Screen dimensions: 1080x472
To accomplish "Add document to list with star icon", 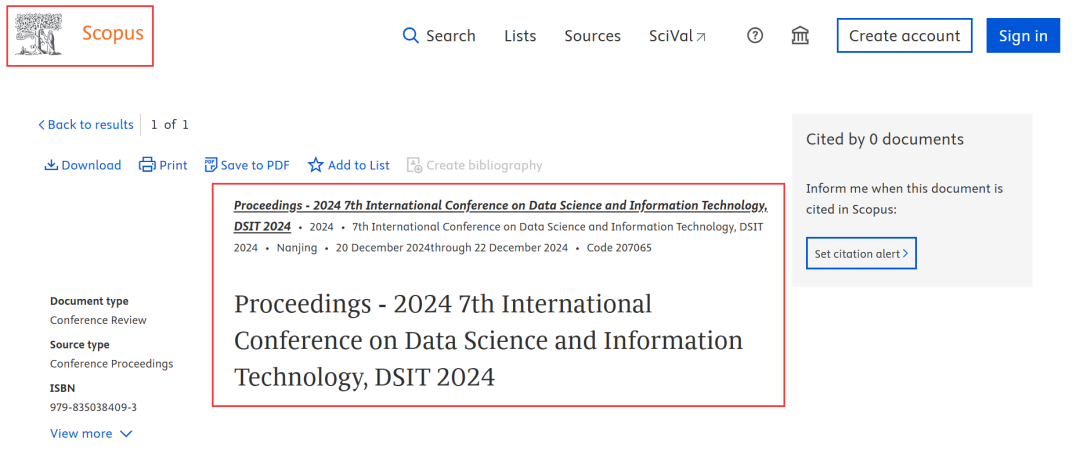I will tap(349, 165).
